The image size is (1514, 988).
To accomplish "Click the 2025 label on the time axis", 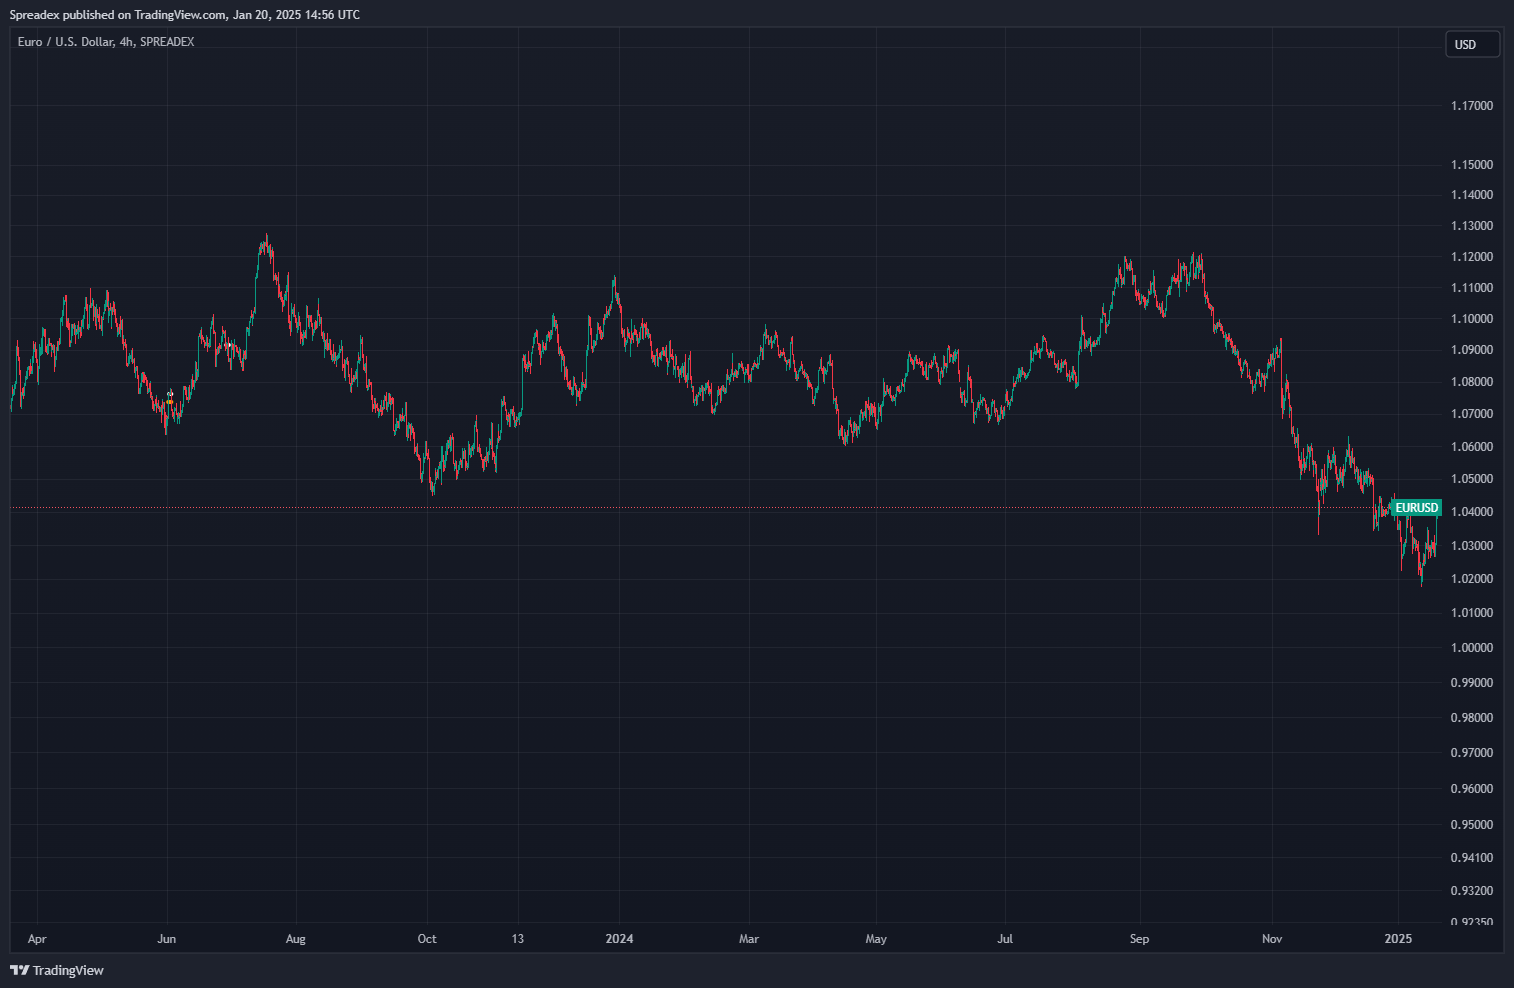I will [x=1398, y=939].
